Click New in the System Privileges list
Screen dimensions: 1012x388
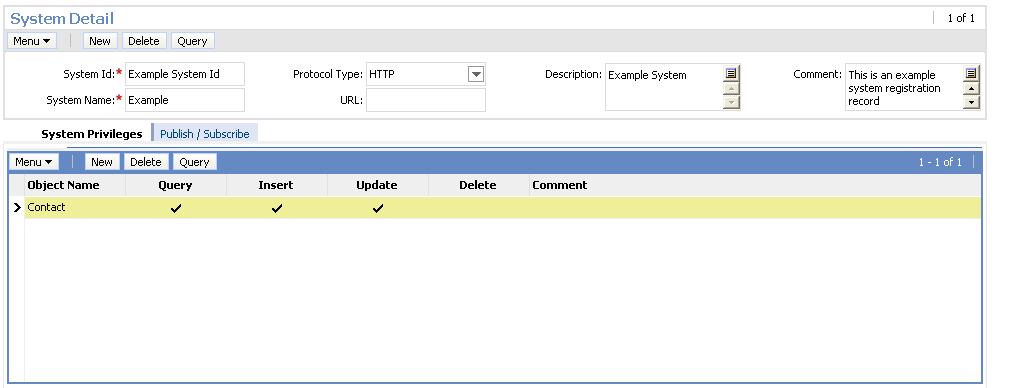[102, 162]
